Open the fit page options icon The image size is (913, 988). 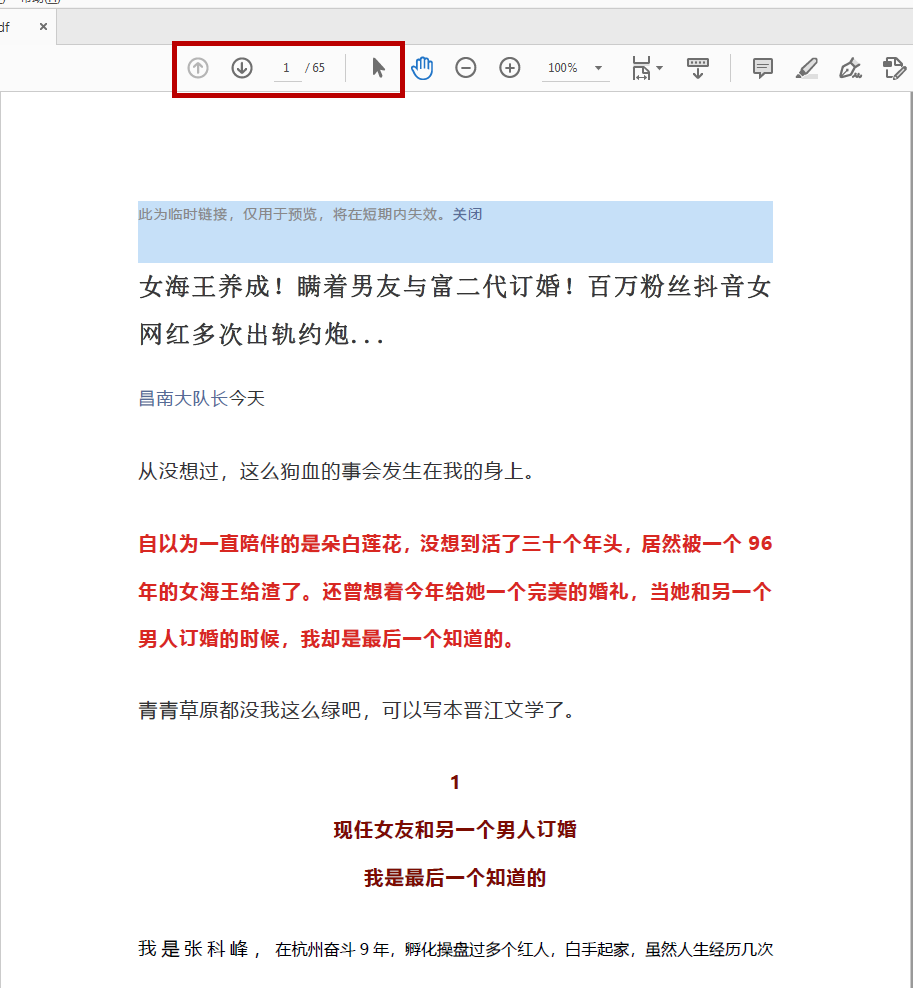click(641, 68)
